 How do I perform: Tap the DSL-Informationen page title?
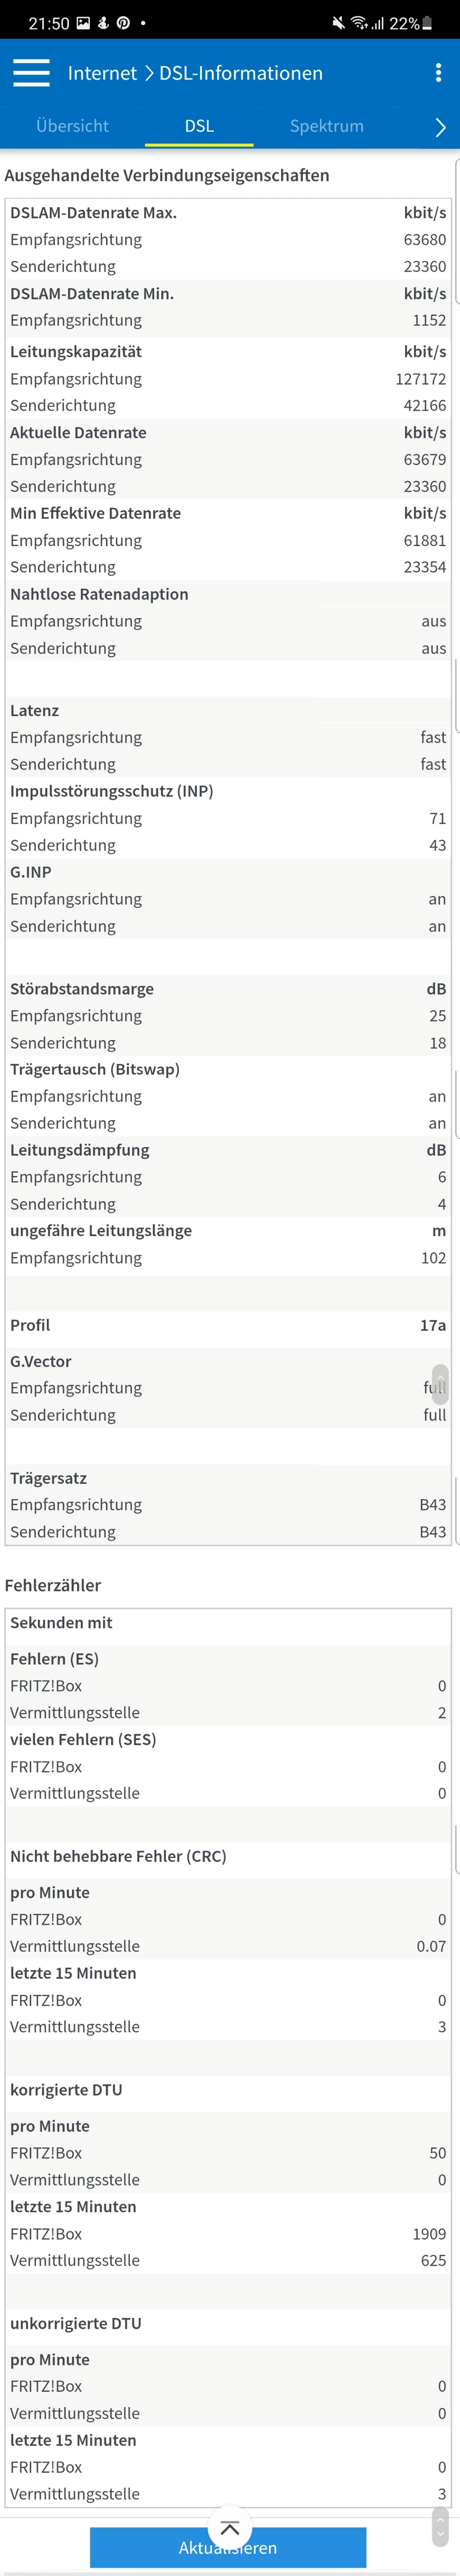(x=241, y=73)
